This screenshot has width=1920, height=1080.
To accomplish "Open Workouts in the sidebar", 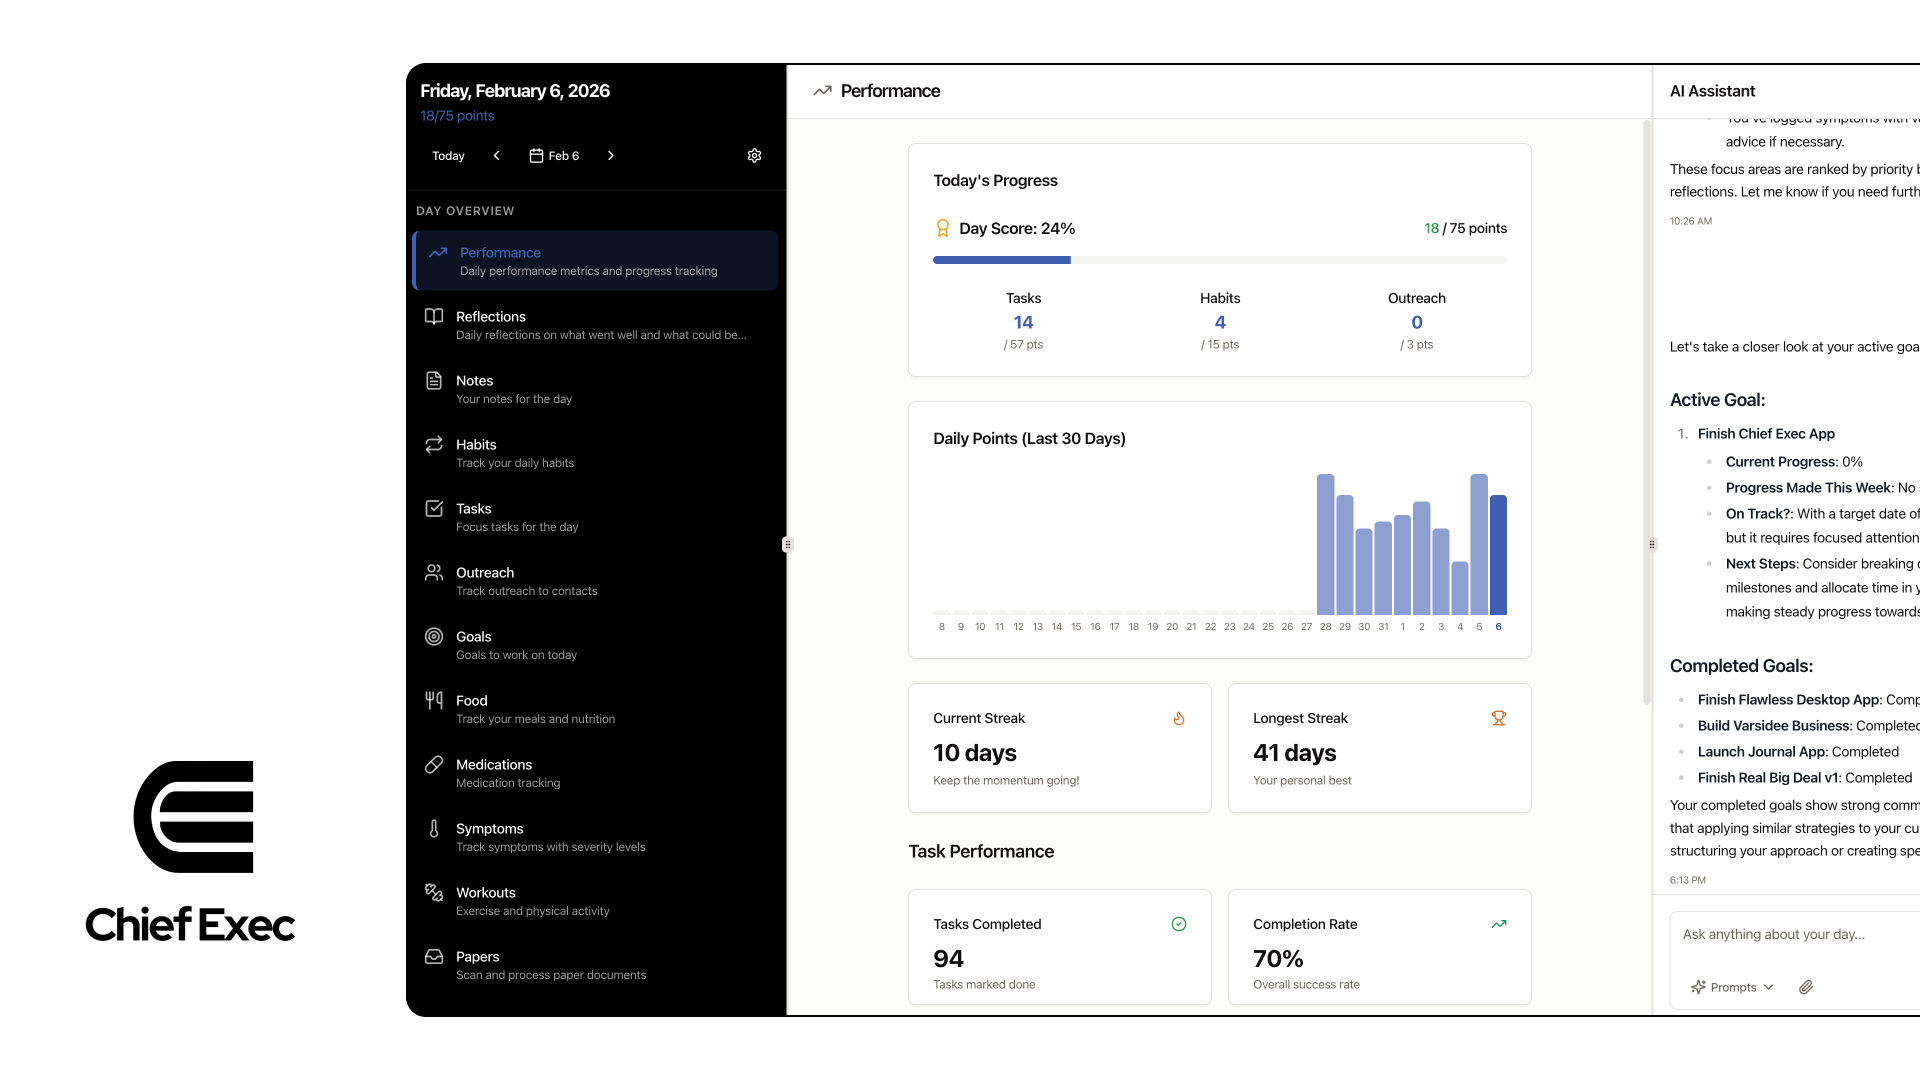I will pyautogui.click(x=595, y=901).
